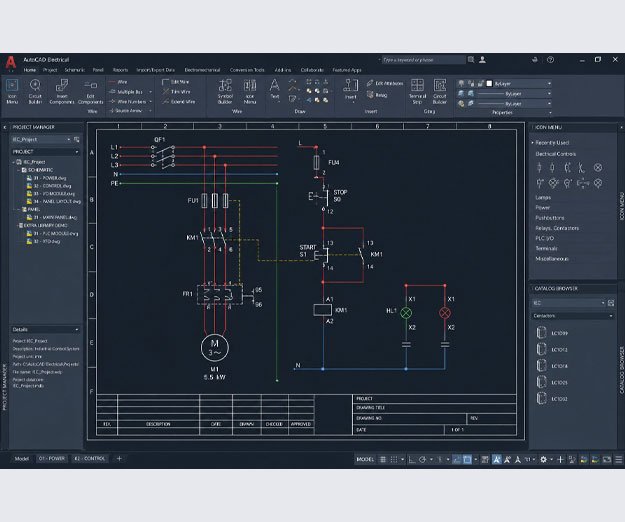Click the AutoCAD application logo button
625x522 pixels.
[11, 63]
